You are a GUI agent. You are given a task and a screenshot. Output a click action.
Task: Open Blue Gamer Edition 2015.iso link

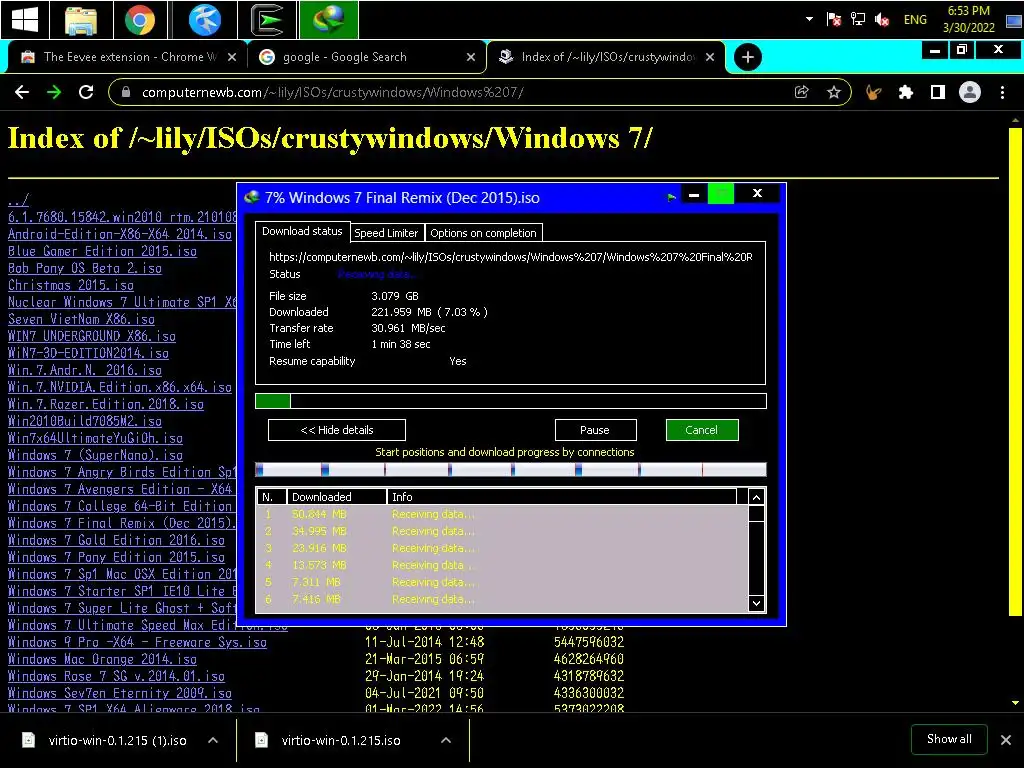(103, 251)
